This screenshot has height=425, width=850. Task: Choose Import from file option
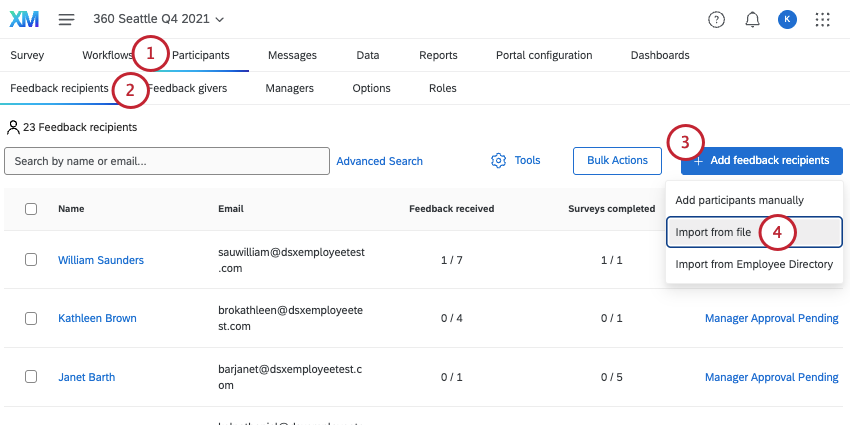[755, 232]
